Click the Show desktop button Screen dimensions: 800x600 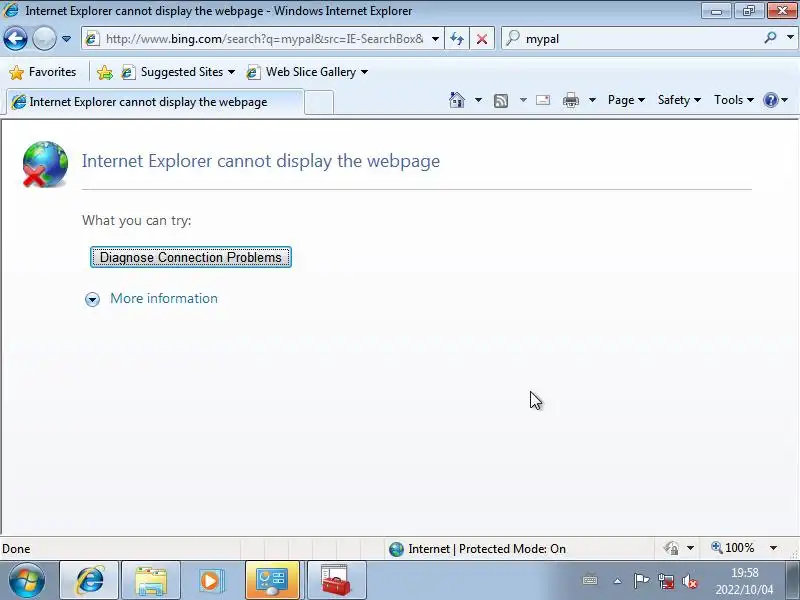click(x=792, y=581)
